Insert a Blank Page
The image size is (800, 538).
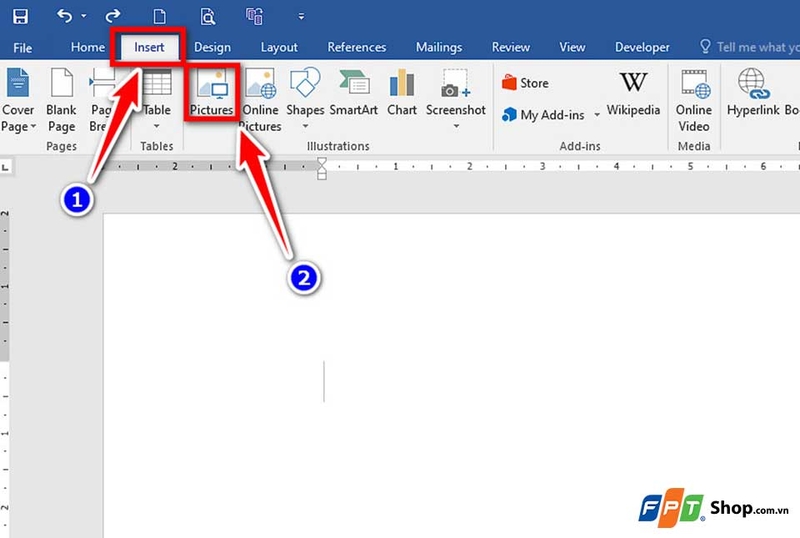61,99
